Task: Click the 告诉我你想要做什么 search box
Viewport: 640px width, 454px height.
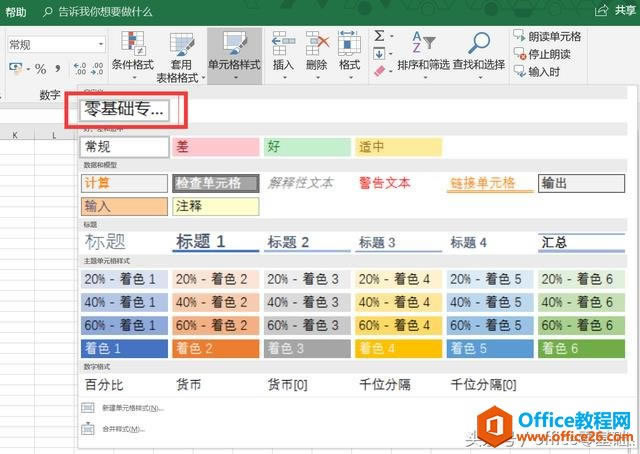Action: click(x=105, y=11)
